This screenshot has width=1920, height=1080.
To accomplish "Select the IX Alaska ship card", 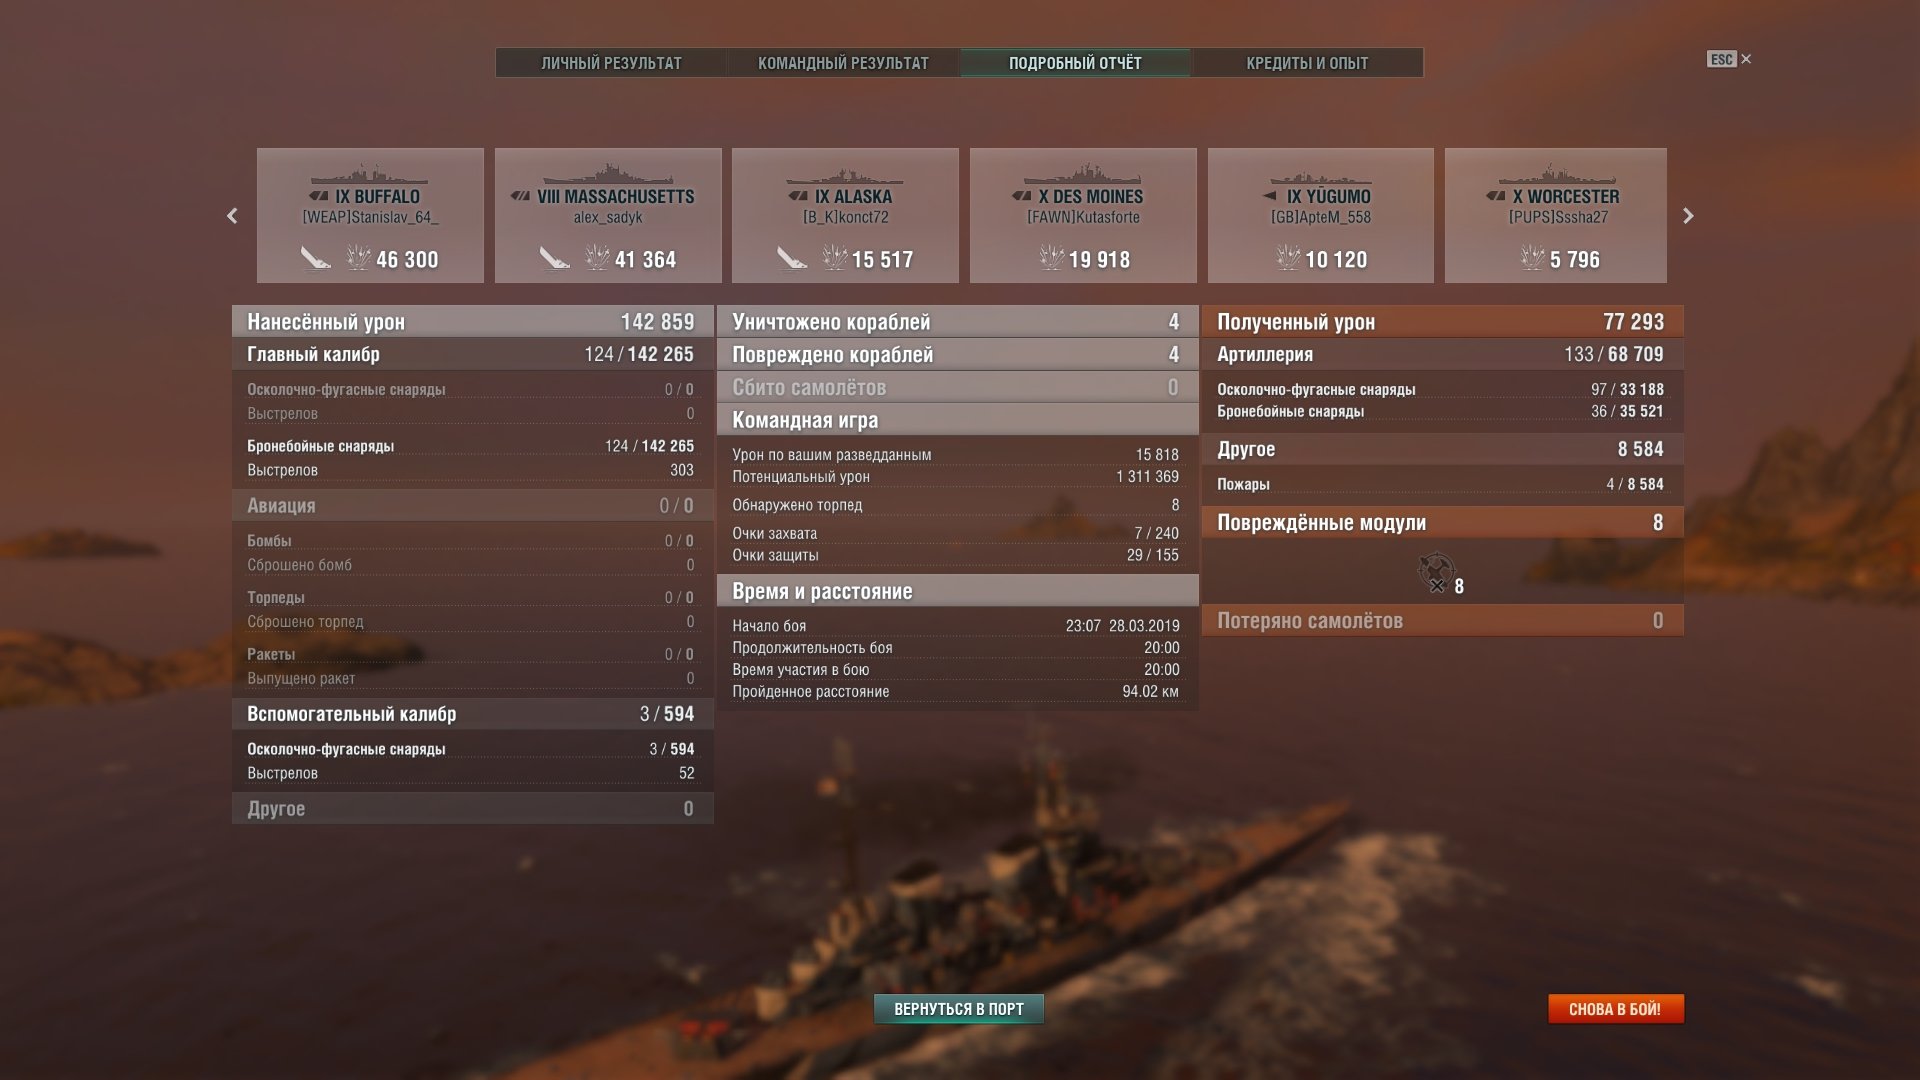I will 845,215.
